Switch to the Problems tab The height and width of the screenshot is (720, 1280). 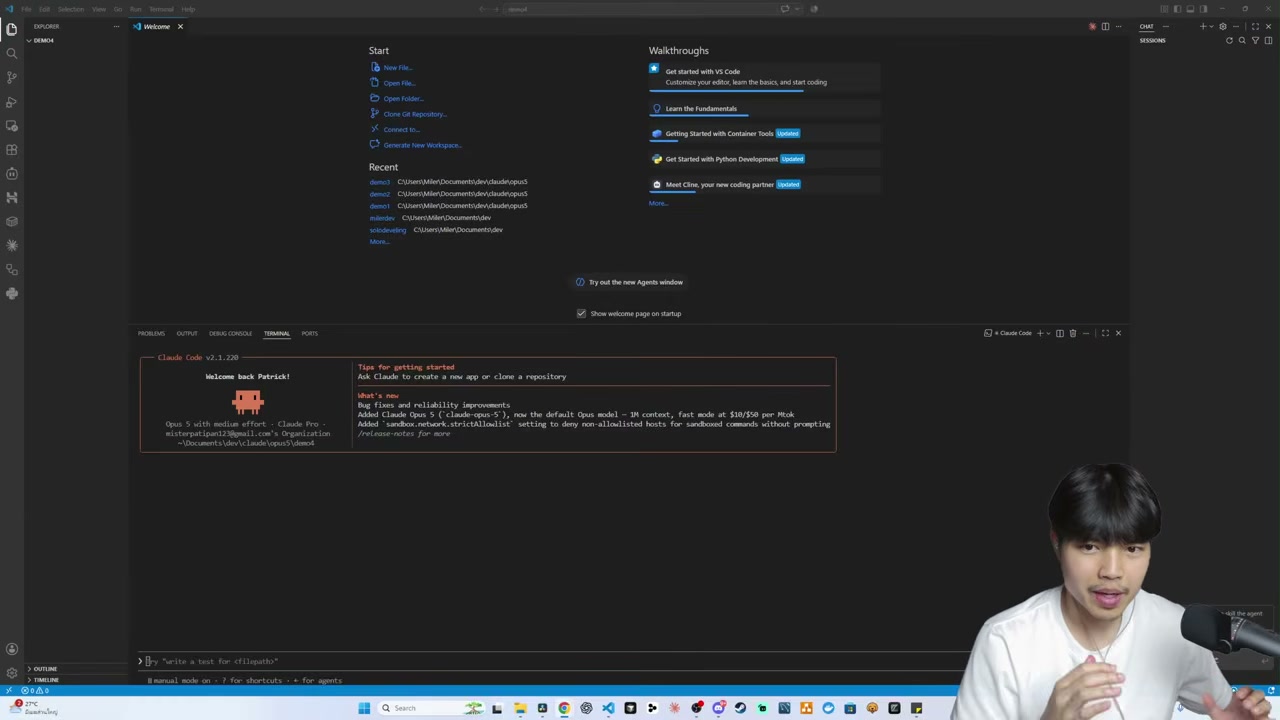click(x=151, y=333)
